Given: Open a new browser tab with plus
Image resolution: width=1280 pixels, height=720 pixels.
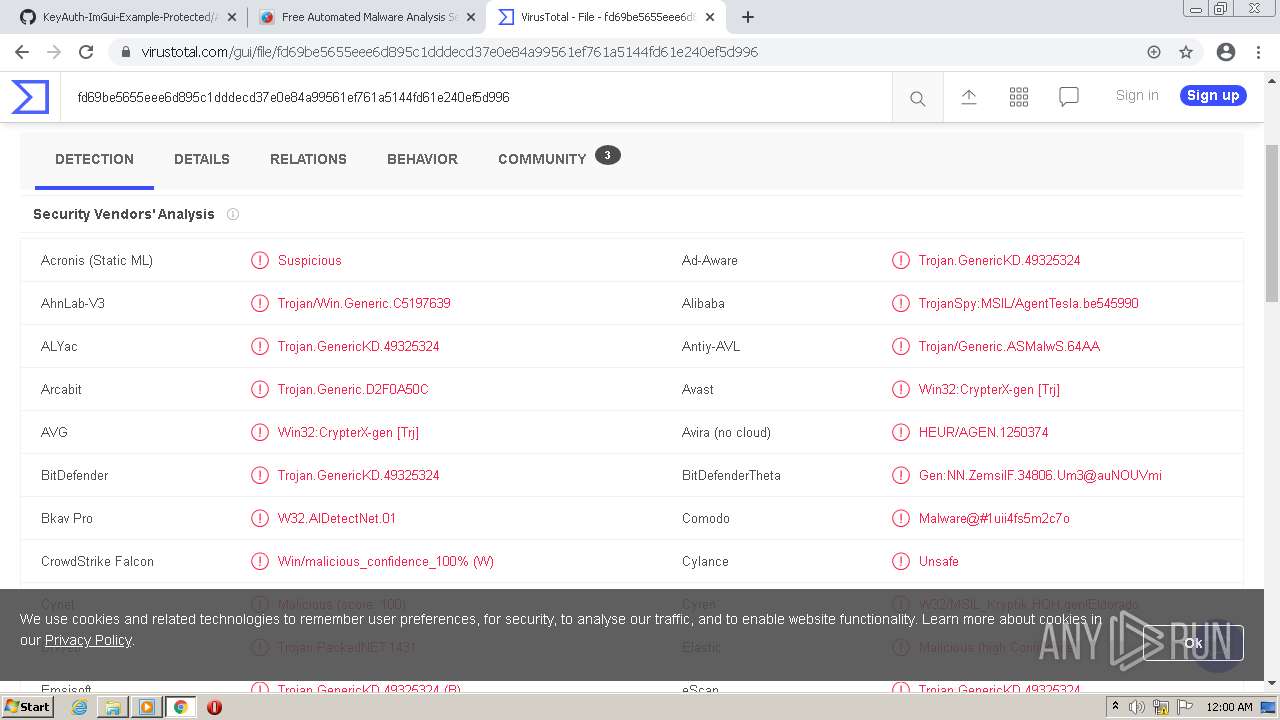Looking at the screenshot, I should pyautogui.click(x=747, y=17).
